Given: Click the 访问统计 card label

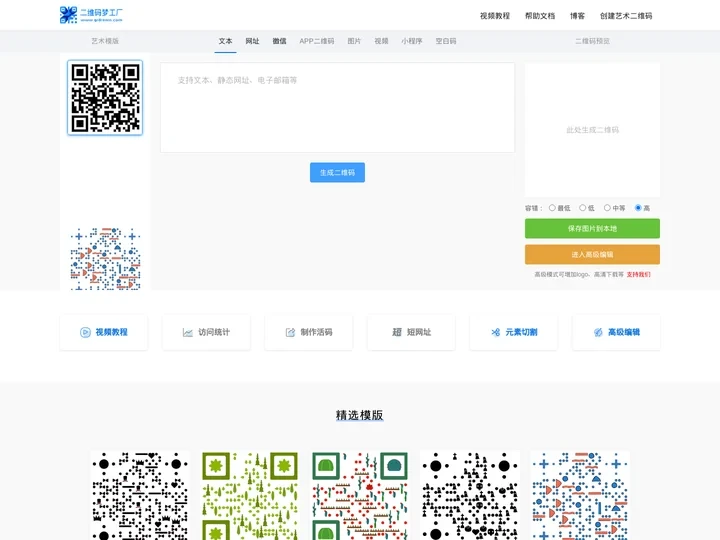Looking at the screenshot, I should (x=214, y=332).
